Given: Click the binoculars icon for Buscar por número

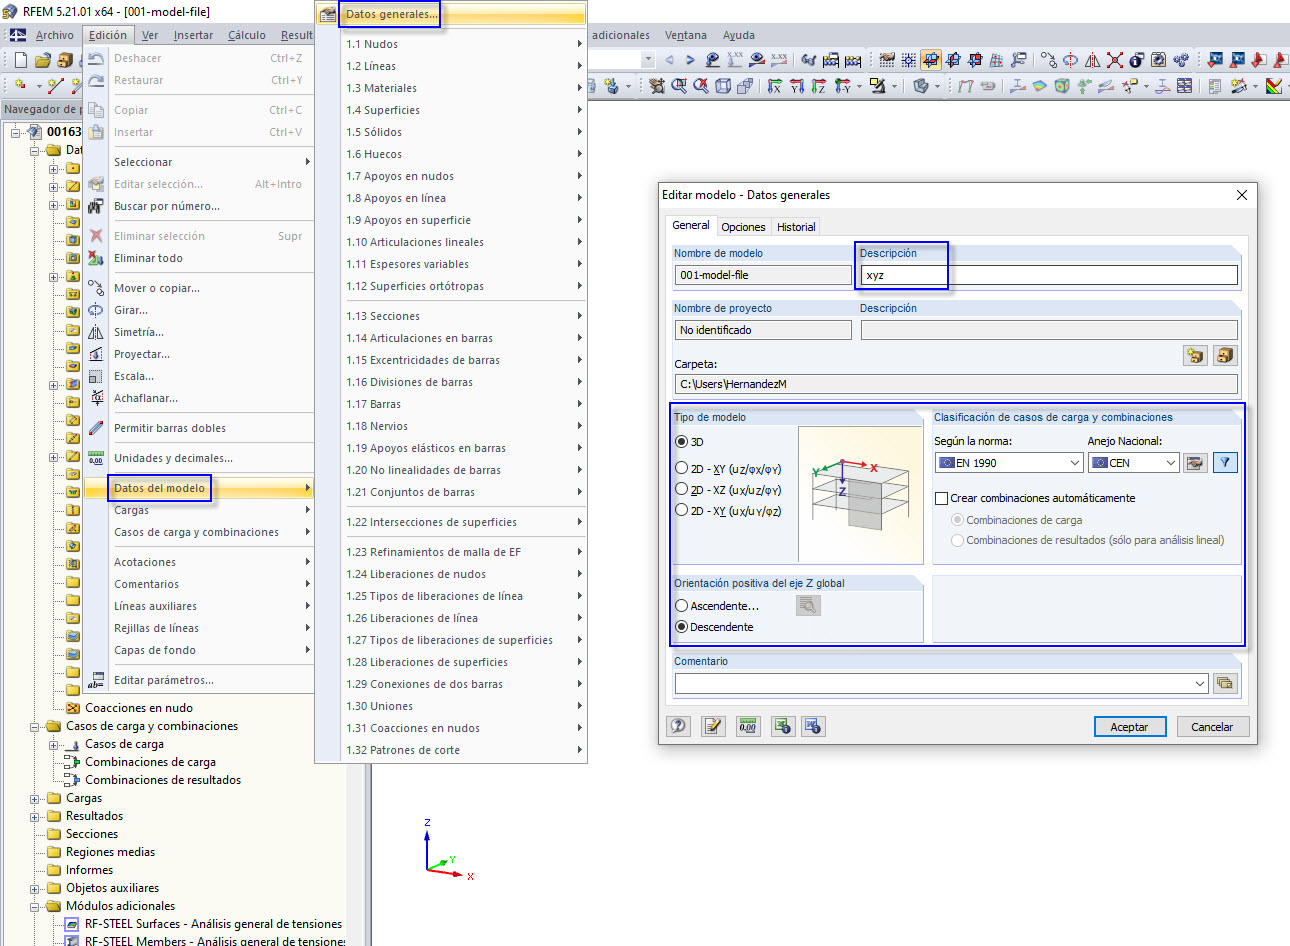Looking at the screenshot, I should (96, 206).
